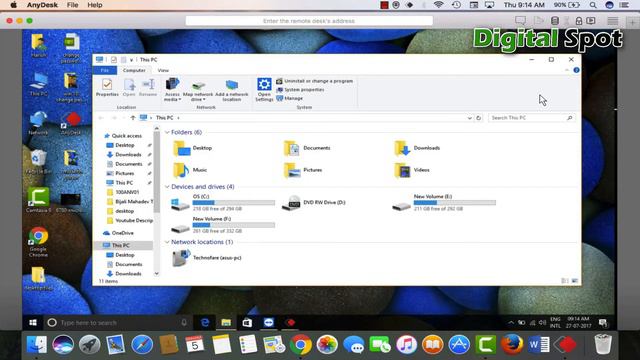
Task: Select the OS (C:) drive
Action: click(223, 202)
